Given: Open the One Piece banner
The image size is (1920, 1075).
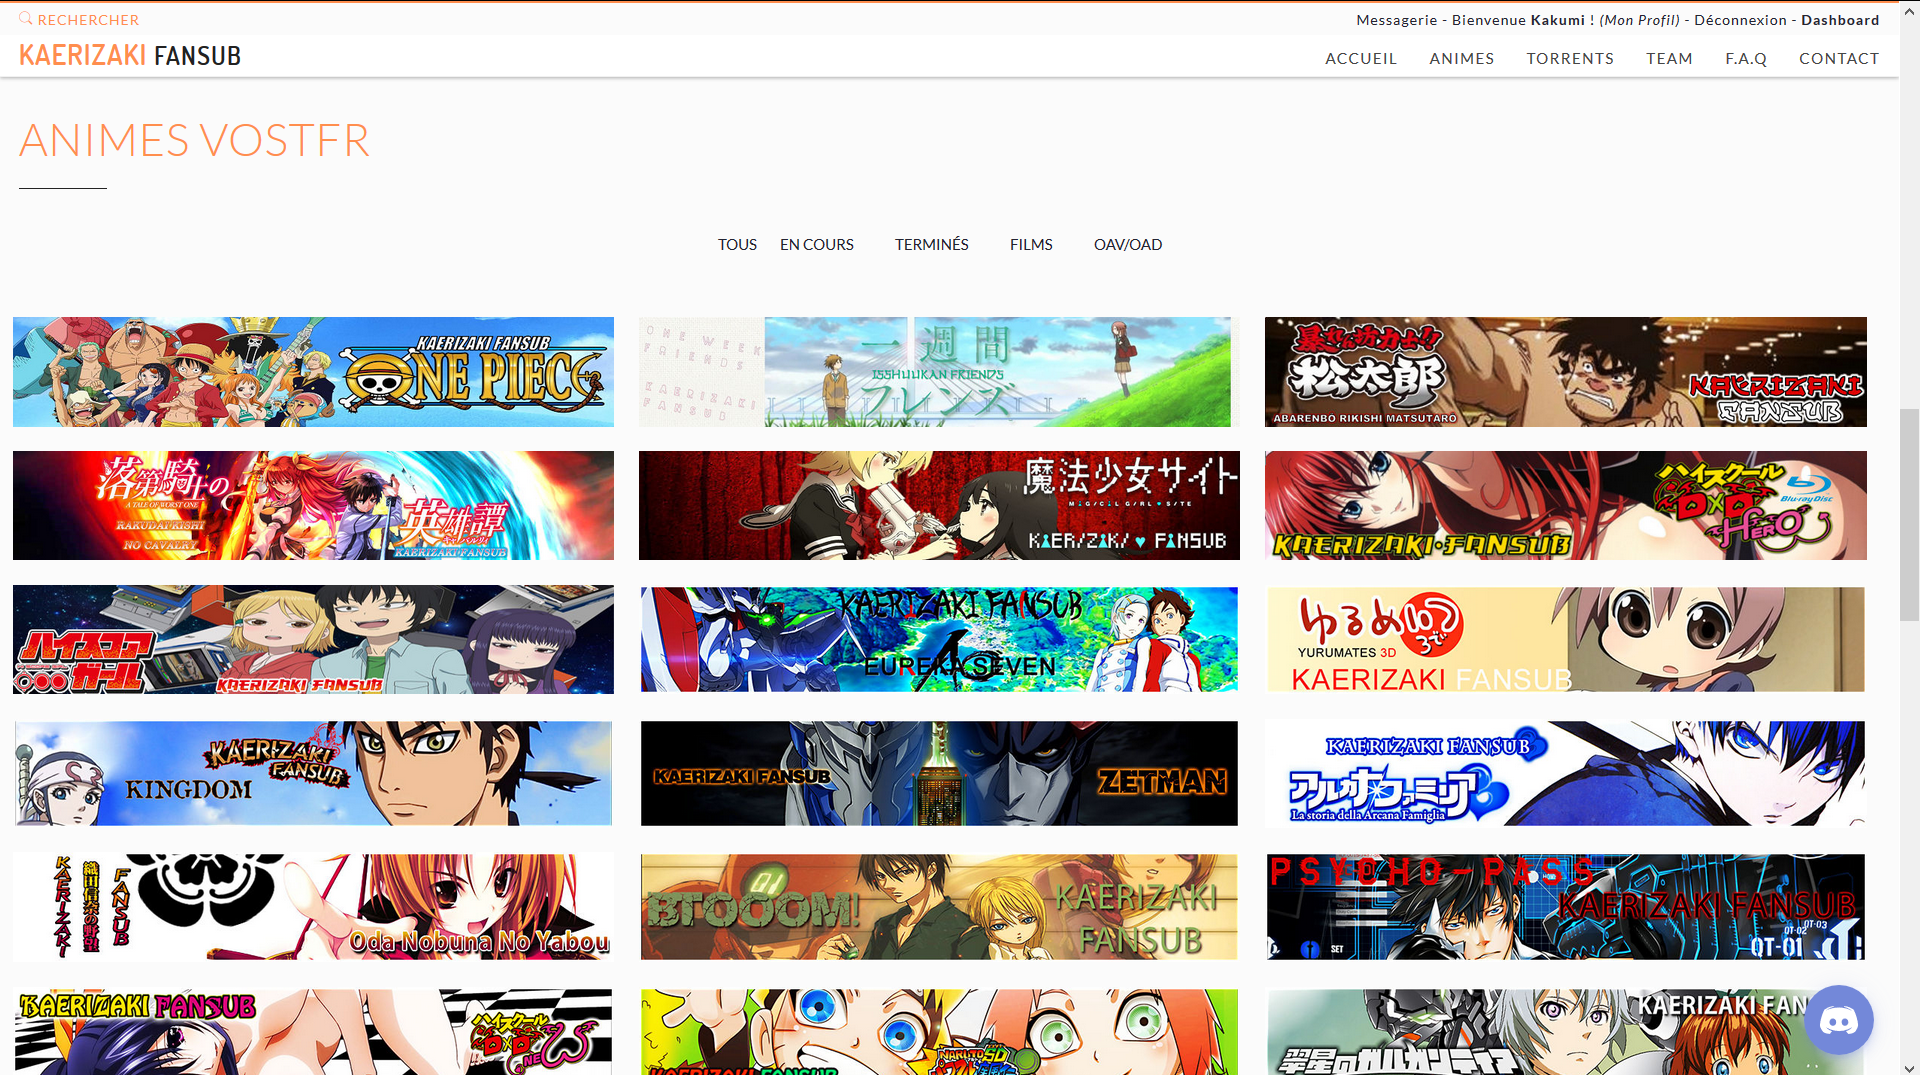Looking at the screenshot, I should coord(313,372).
